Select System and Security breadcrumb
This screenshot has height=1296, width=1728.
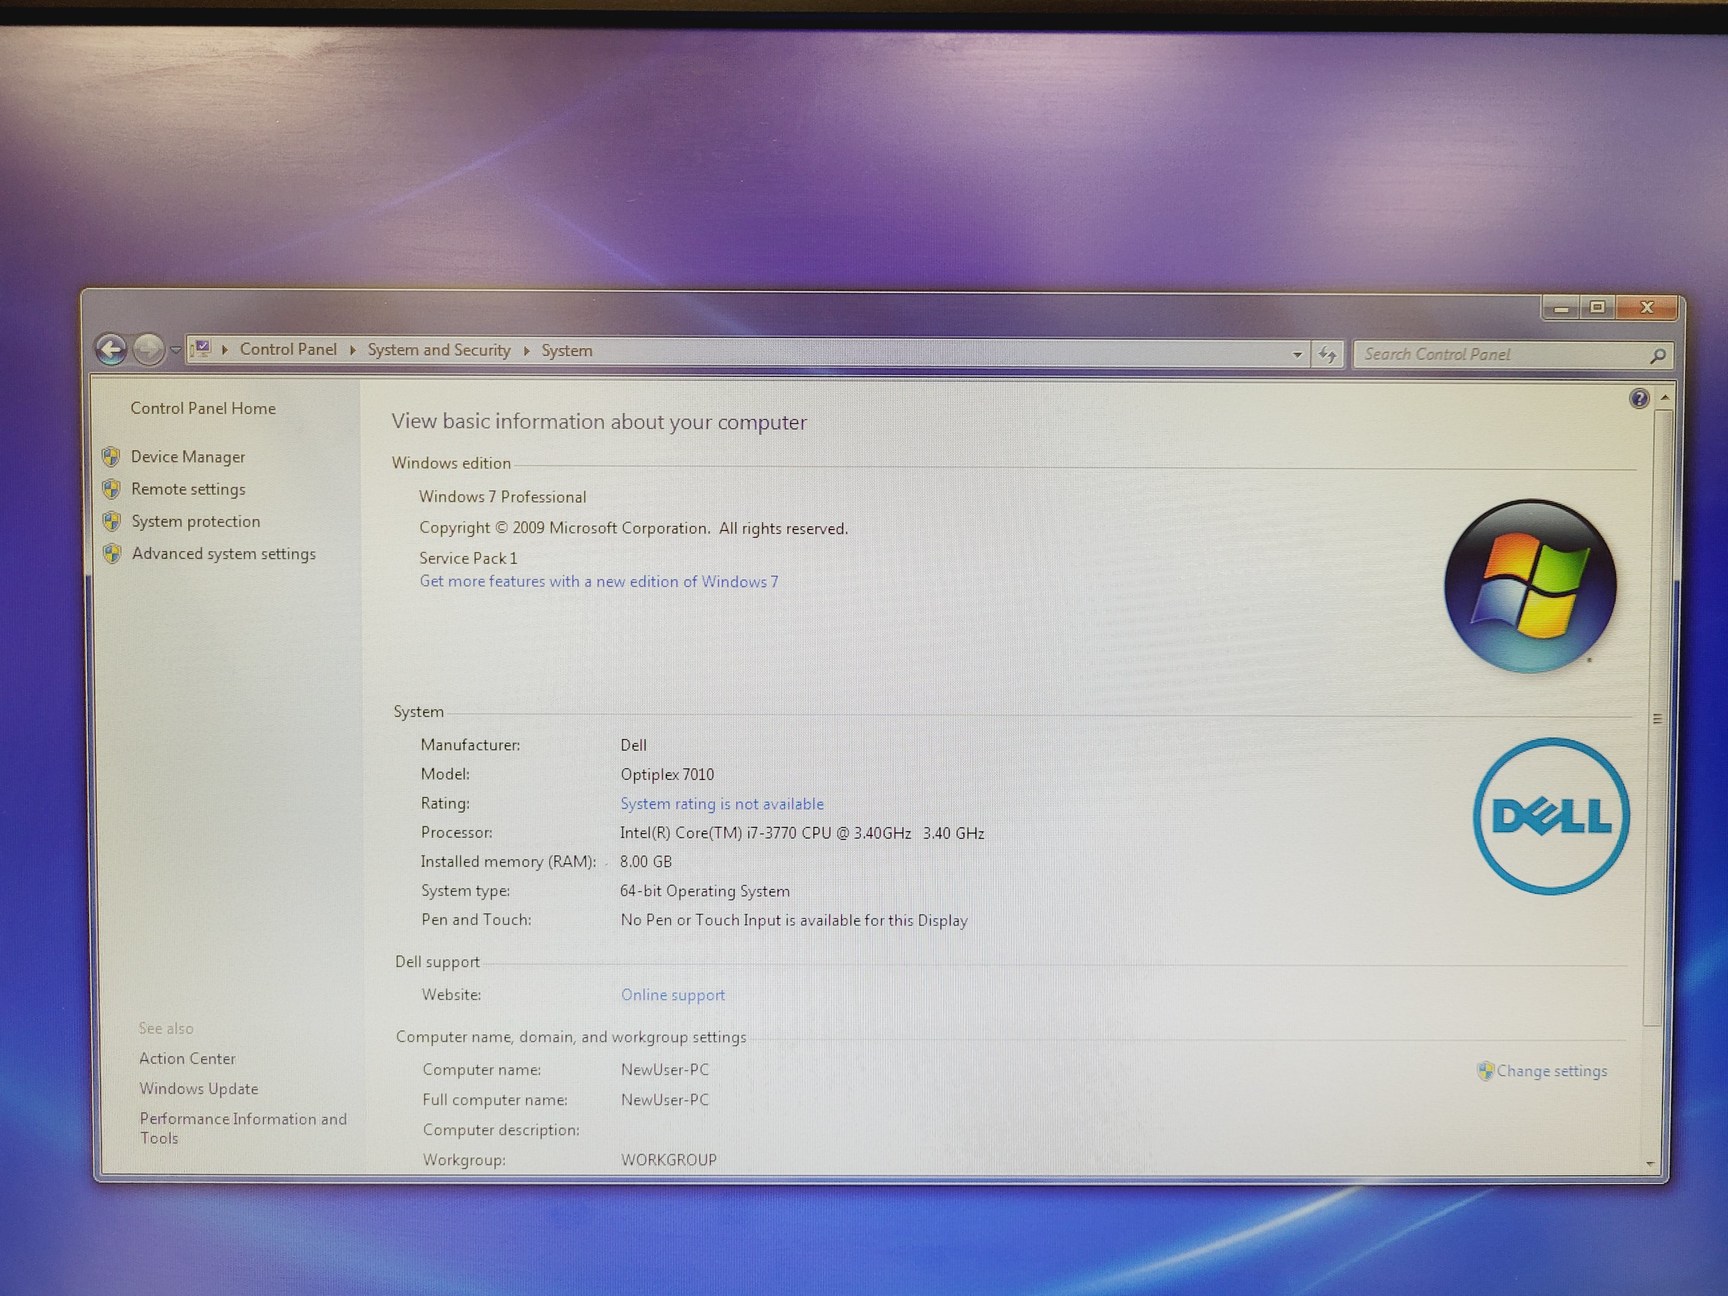click(x=438, y=350)
